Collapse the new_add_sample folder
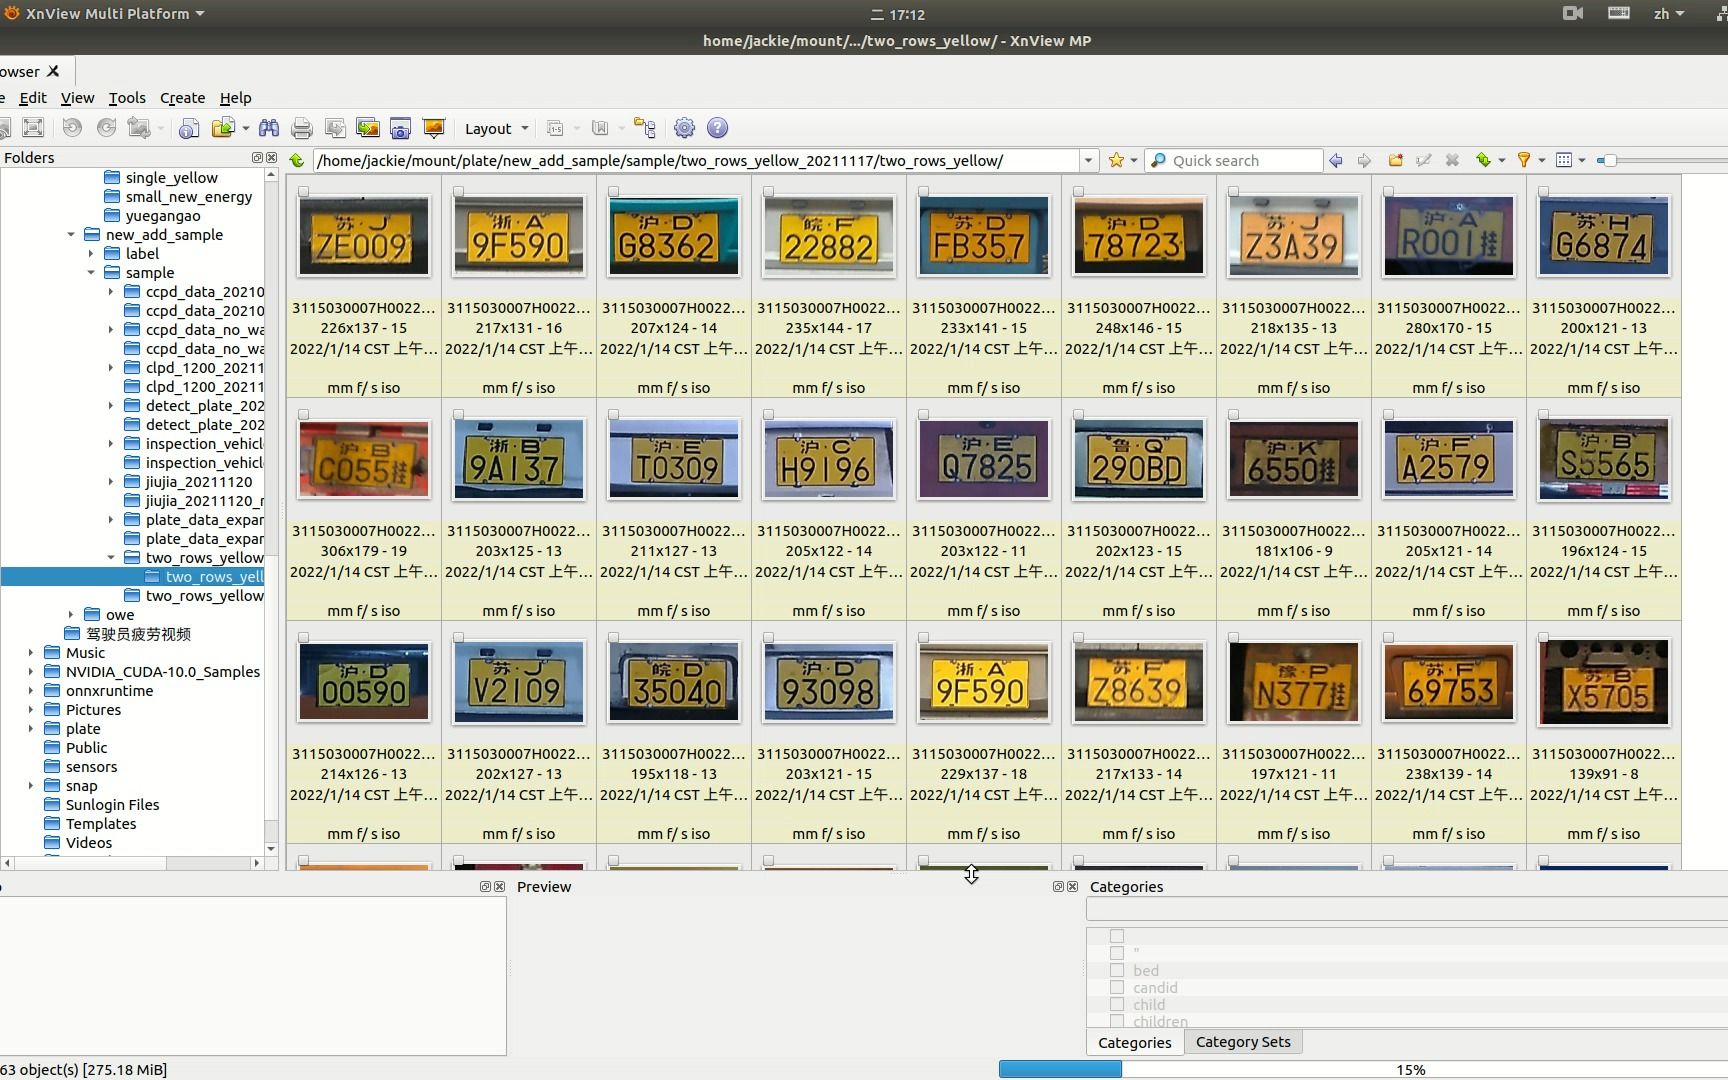Screen dimensions: 1728x1080 tap(71, 235)
